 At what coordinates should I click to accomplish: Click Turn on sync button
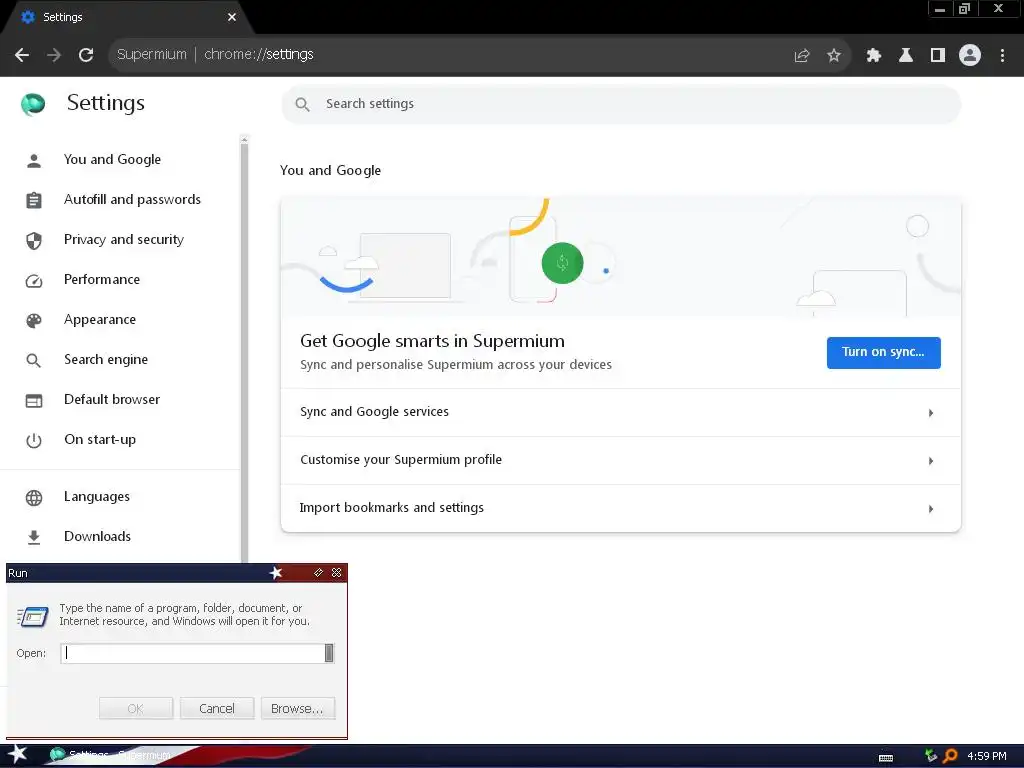pos(883,353)
